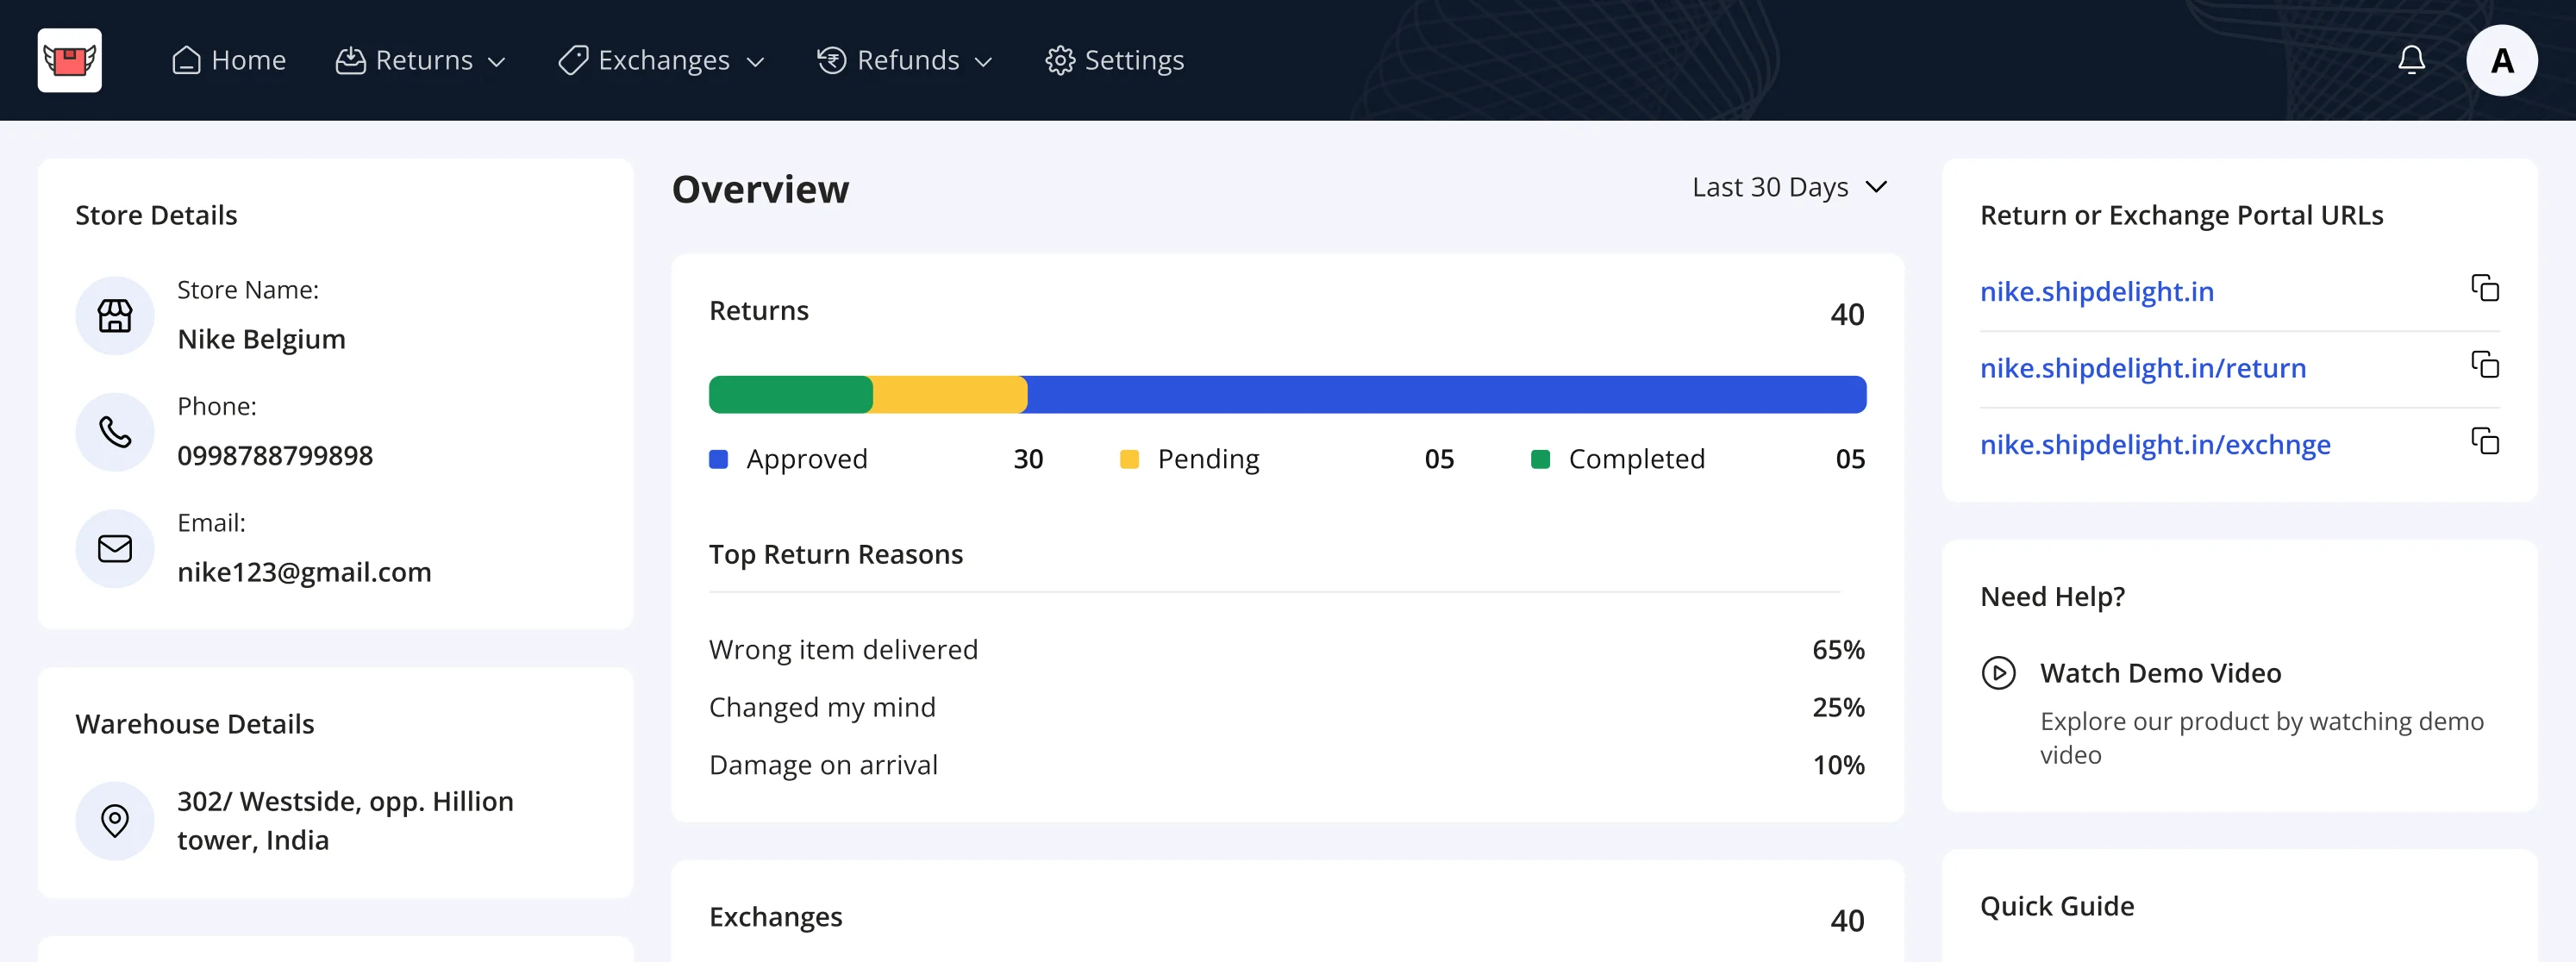Go to the Home tab
The height and width of the screenshot is (962, 2576).
[229, 61]
